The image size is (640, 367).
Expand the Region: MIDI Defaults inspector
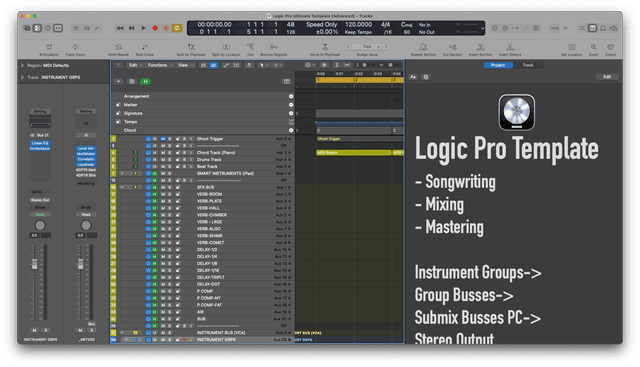pos(22,65)
